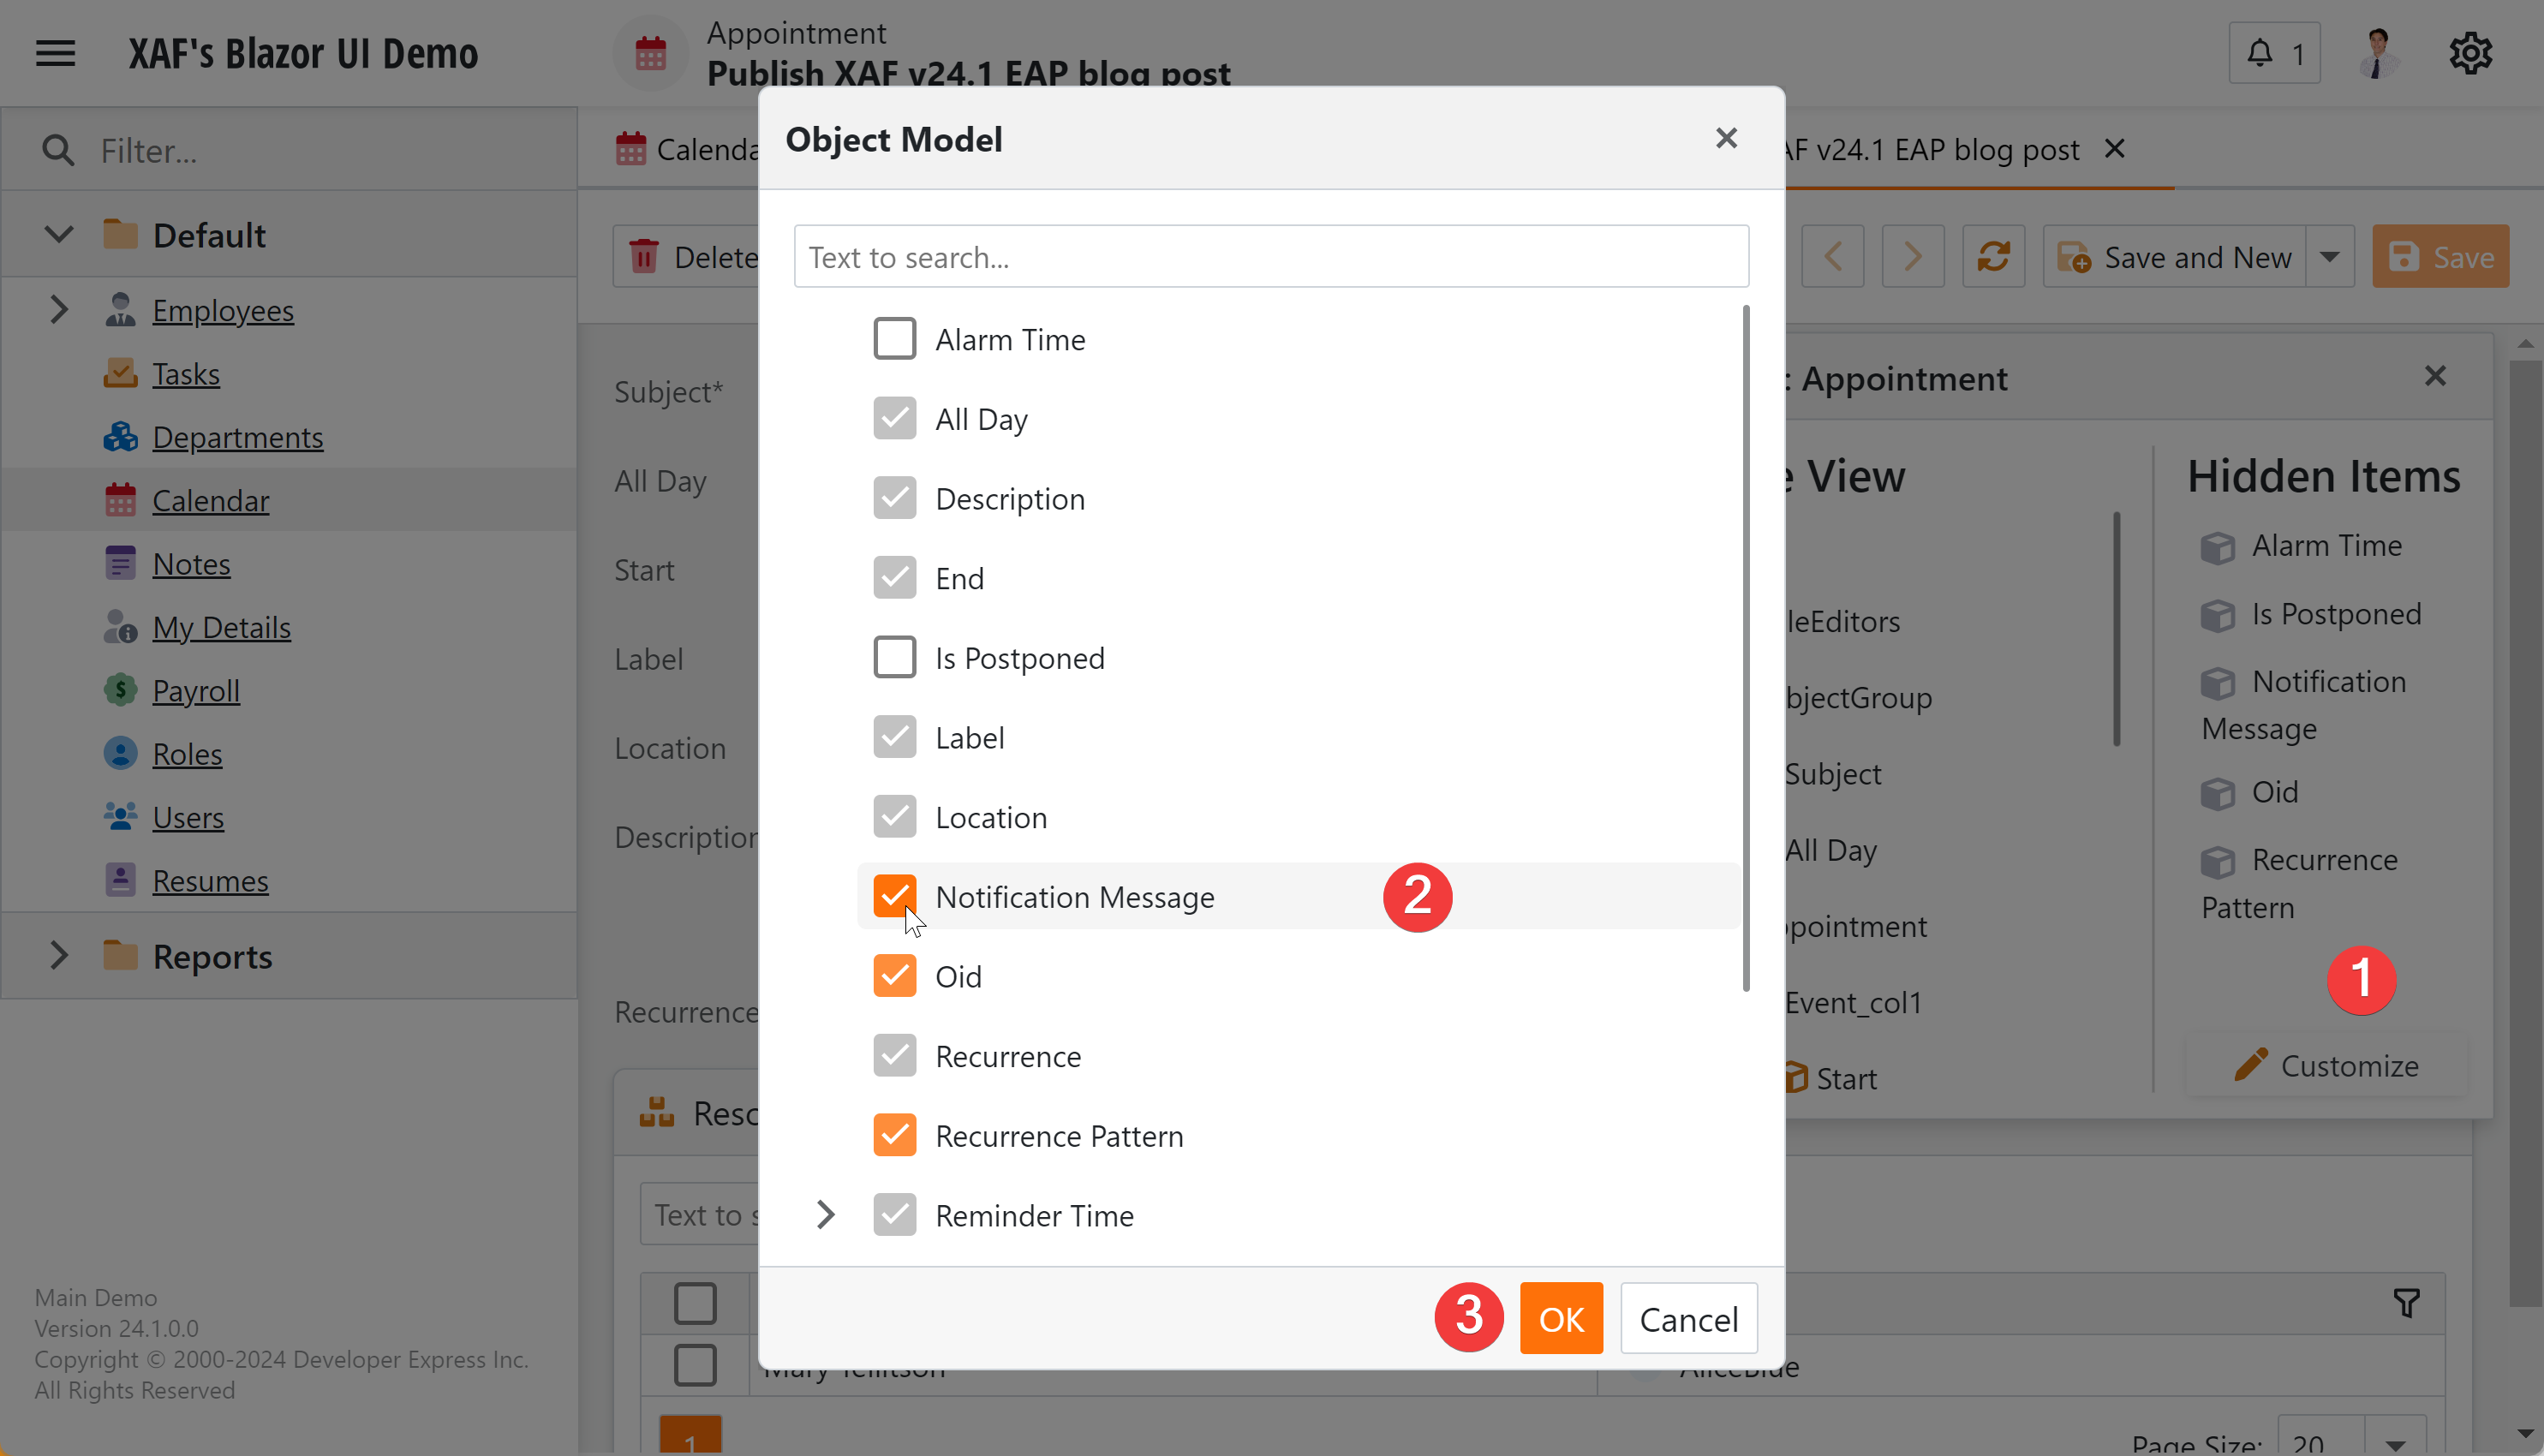Uncheck the Recurrence Pattern checkbox
This screenshot has width=2544, height=1456.
pos(893,1135)
